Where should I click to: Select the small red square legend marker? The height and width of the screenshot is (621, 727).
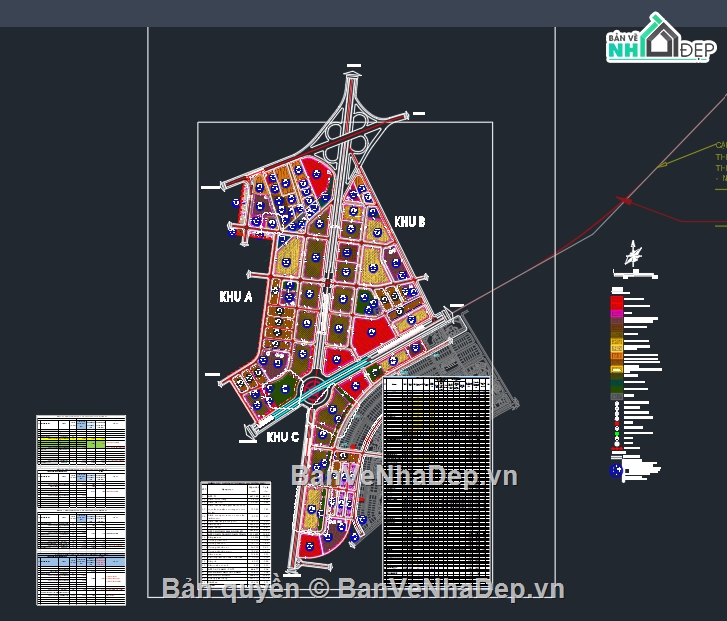coord(617,423)
